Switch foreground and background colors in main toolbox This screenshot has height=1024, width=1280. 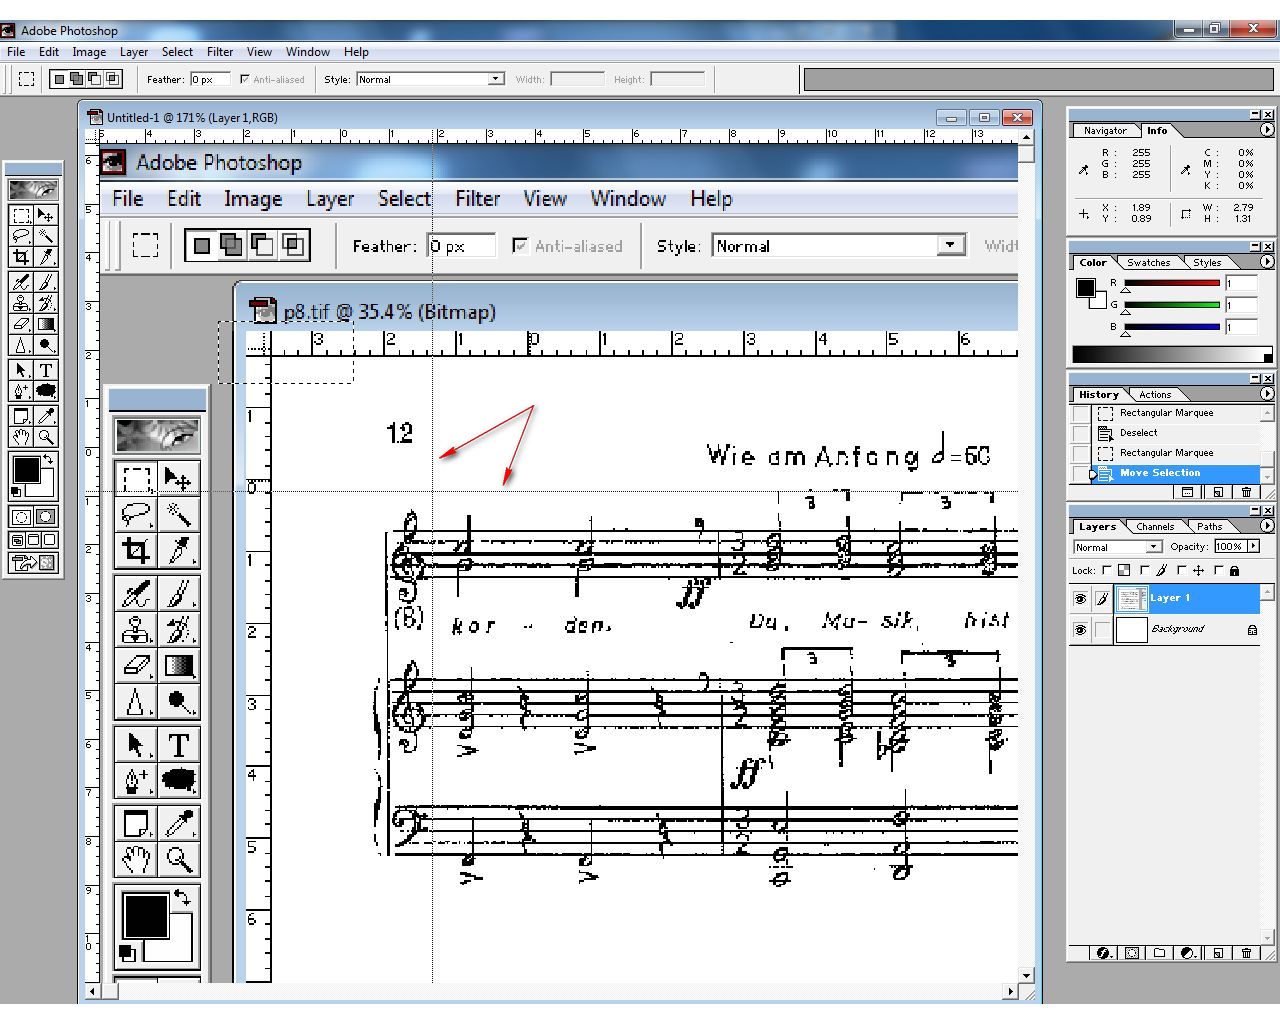tap(49, 460)
